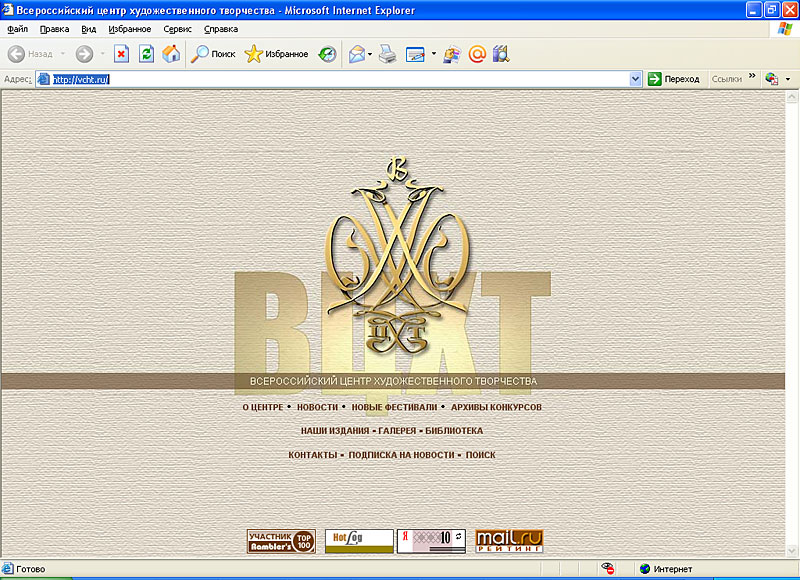Follow the АРХИВЫ КОНКУРСОВ link
The height and width of the screenshot is (580, 800).
496,408
